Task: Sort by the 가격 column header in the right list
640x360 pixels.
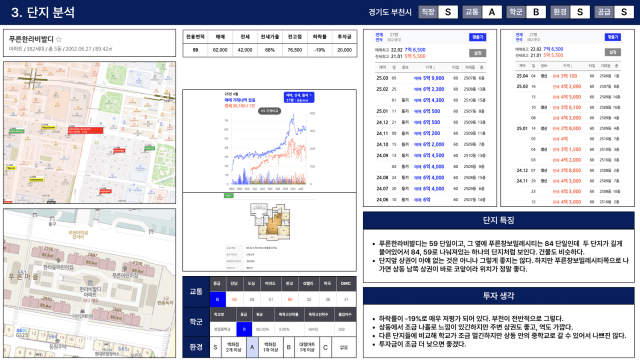Action: [x=567, y=66]
